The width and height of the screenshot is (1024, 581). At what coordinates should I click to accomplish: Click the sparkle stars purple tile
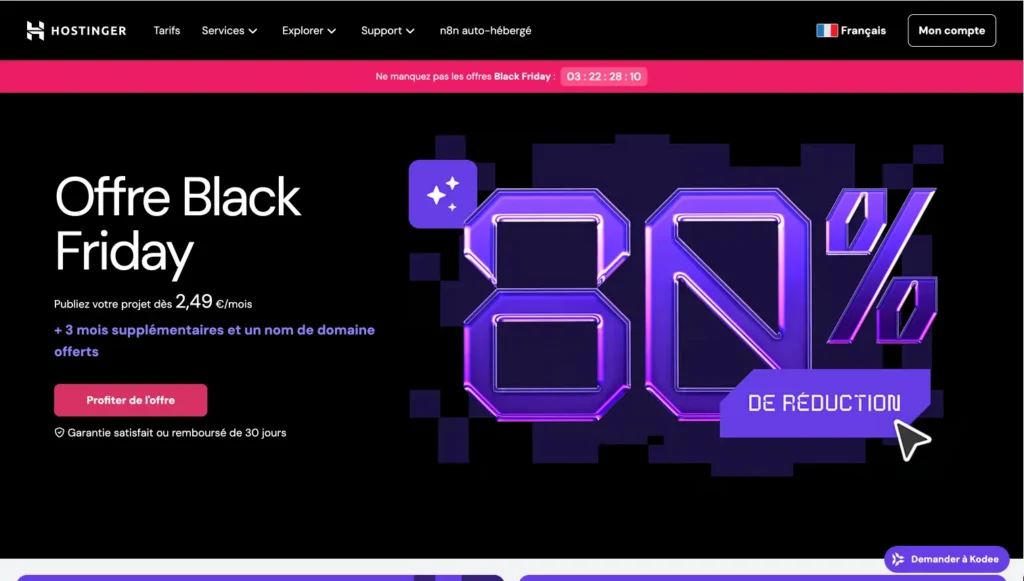pos(443,194)
